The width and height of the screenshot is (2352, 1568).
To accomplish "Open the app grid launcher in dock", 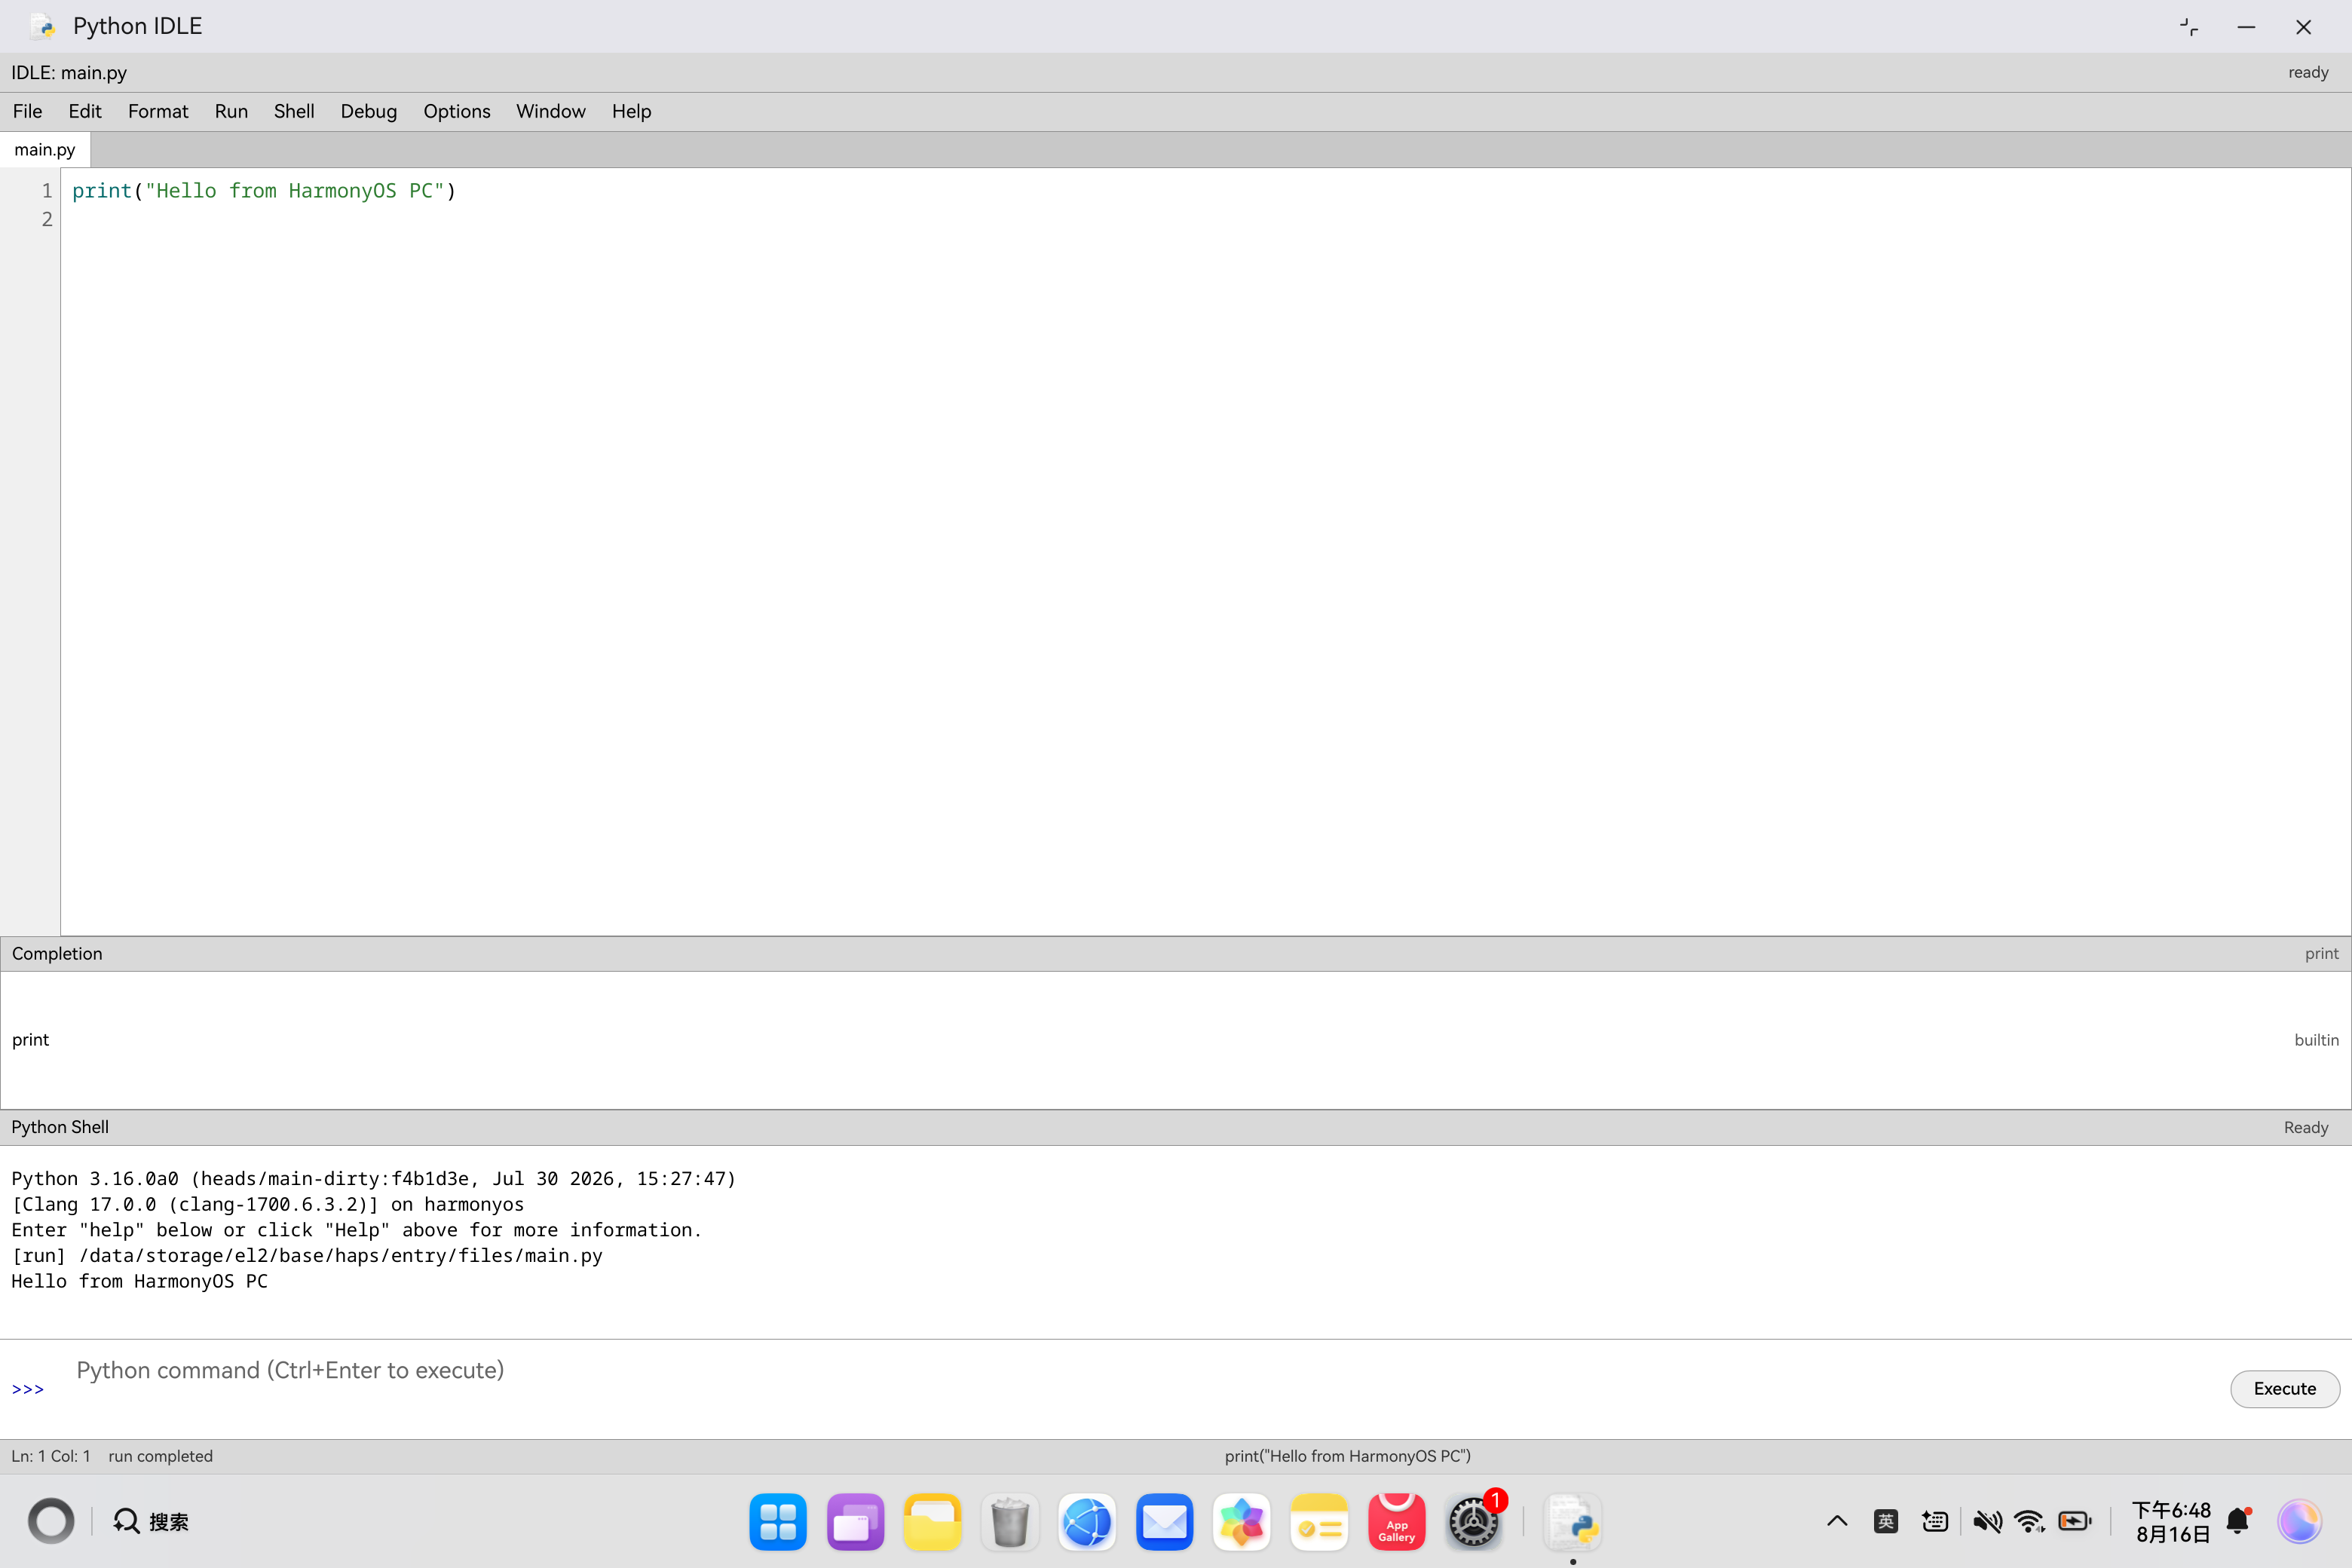I will [x=777, y=1522].
